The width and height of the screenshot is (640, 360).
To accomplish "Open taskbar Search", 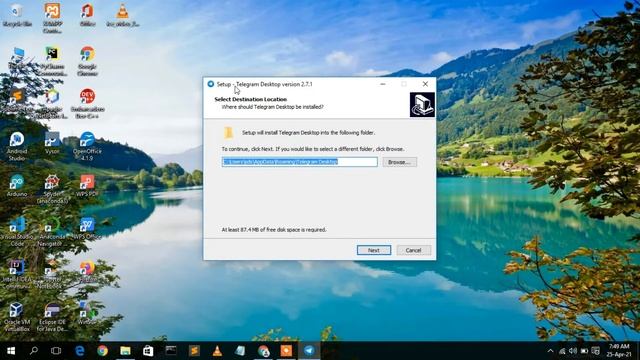I will (x=34, y=351).
